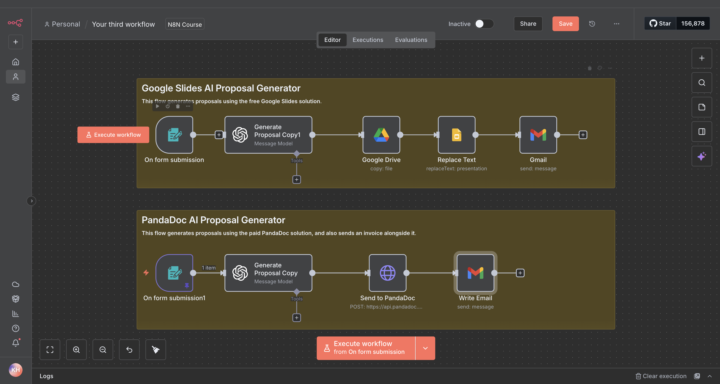
Task: Open the help question mark icon
Action: [16, 328]
